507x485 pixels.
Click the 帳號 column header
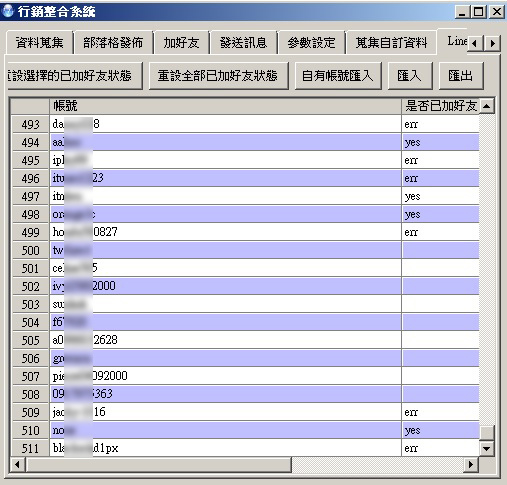click(225, 106)
